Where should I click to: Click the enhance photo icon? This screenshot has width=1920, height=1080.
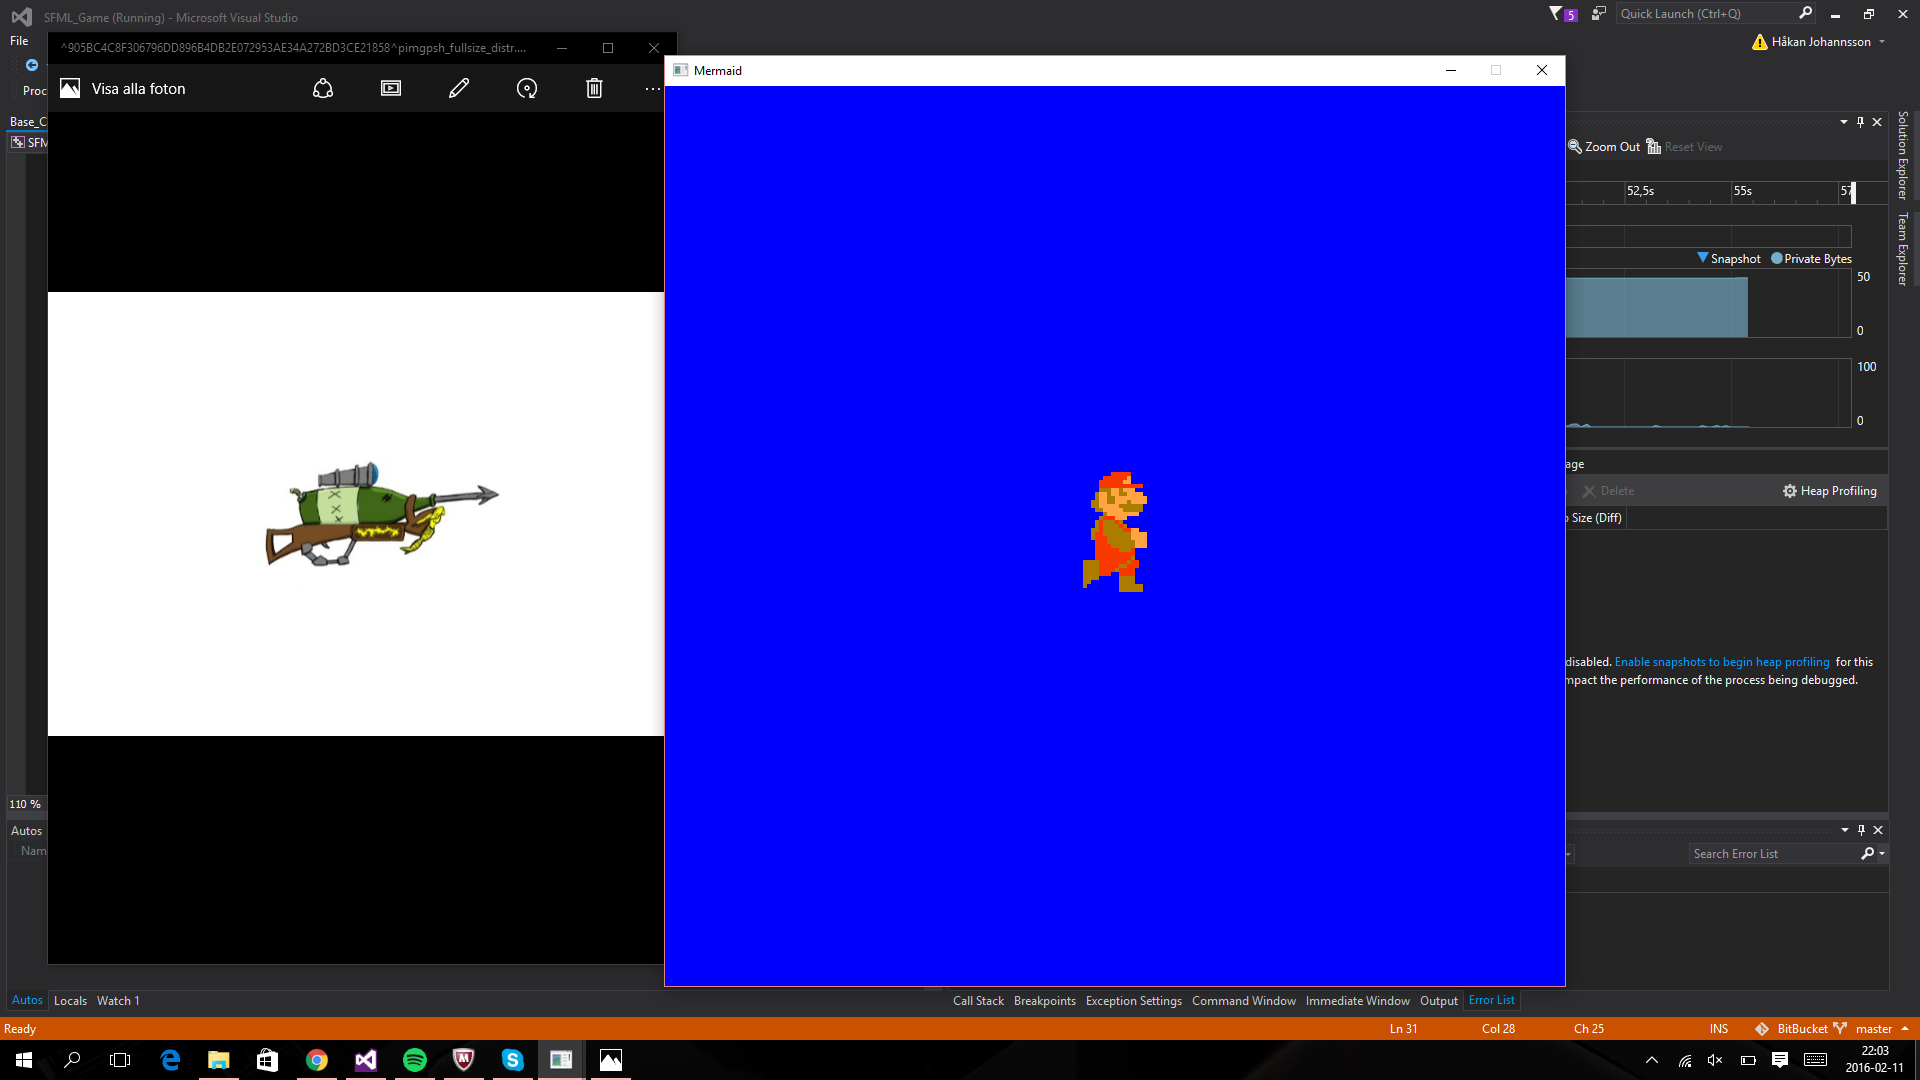[527, 89]
